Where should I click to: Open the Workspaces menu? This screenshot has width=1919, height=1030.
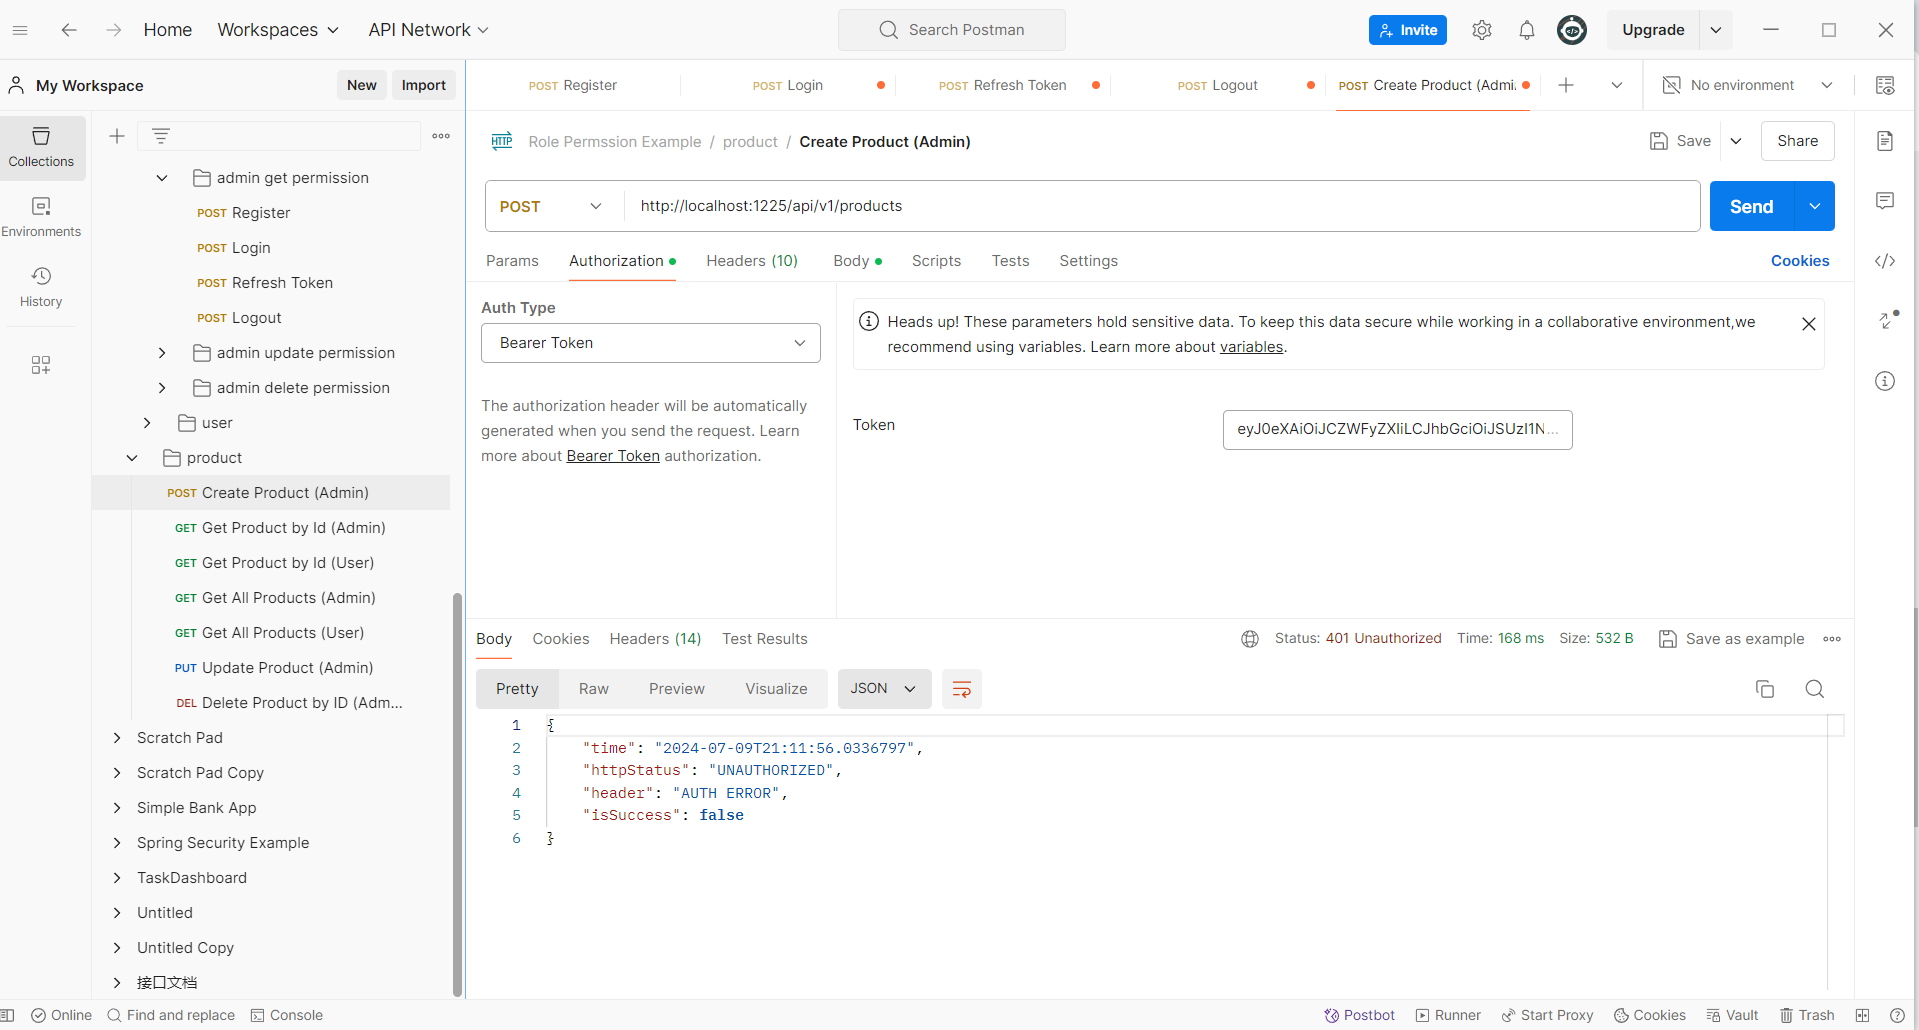[278, 30]
